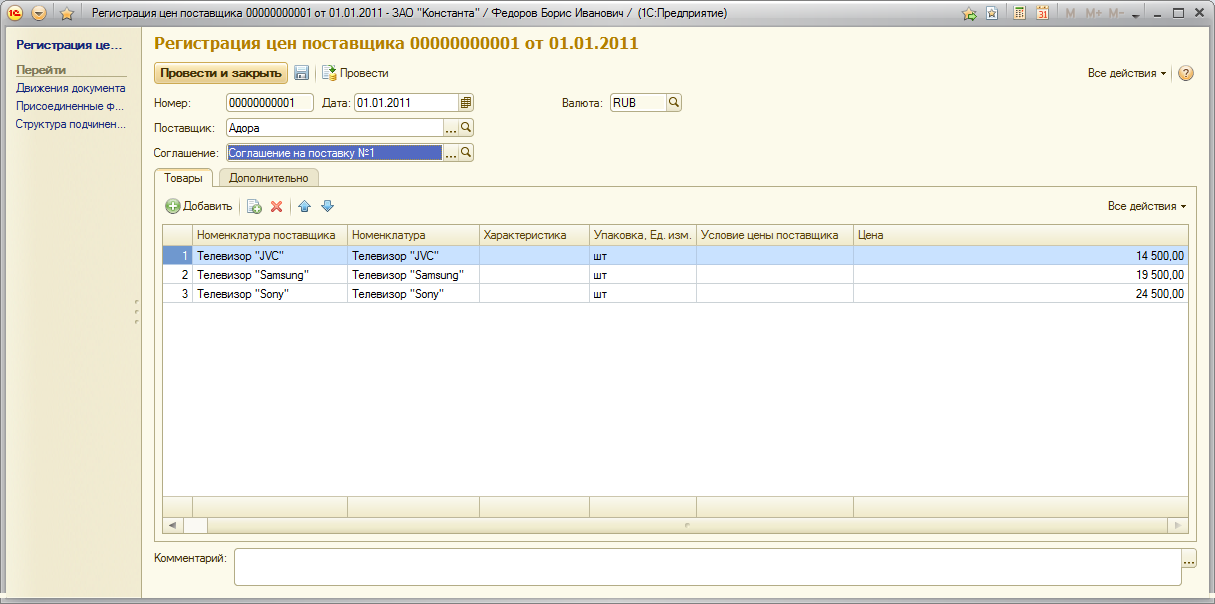Open help with the question mark icon
Screen dimensions: 1215x604
pyautogui.click(x=1186, y=73)
